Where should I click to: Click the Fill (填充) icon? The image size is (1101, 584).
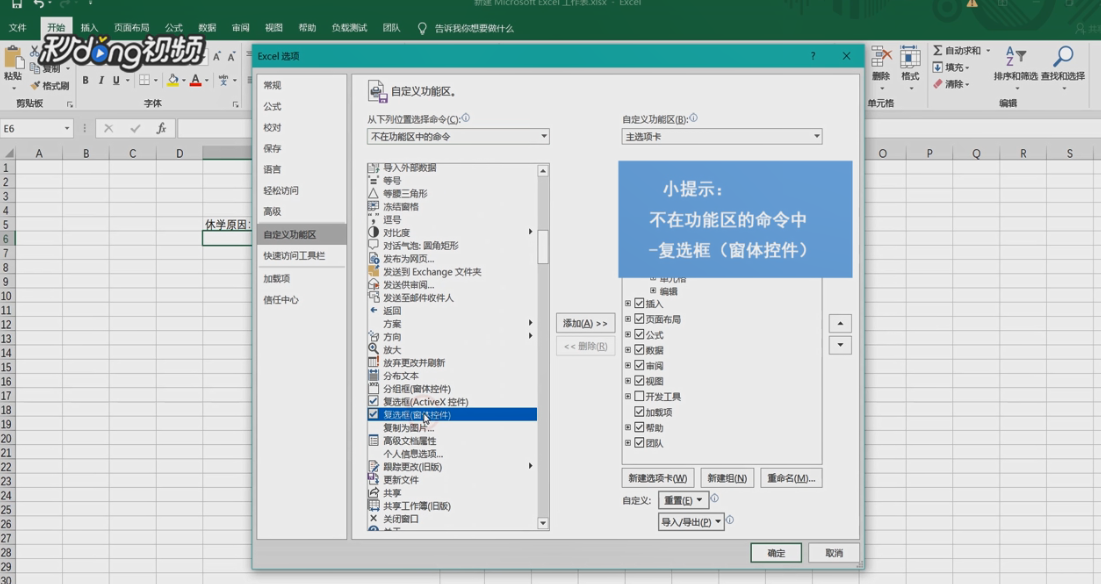click(x=937, y=68)
